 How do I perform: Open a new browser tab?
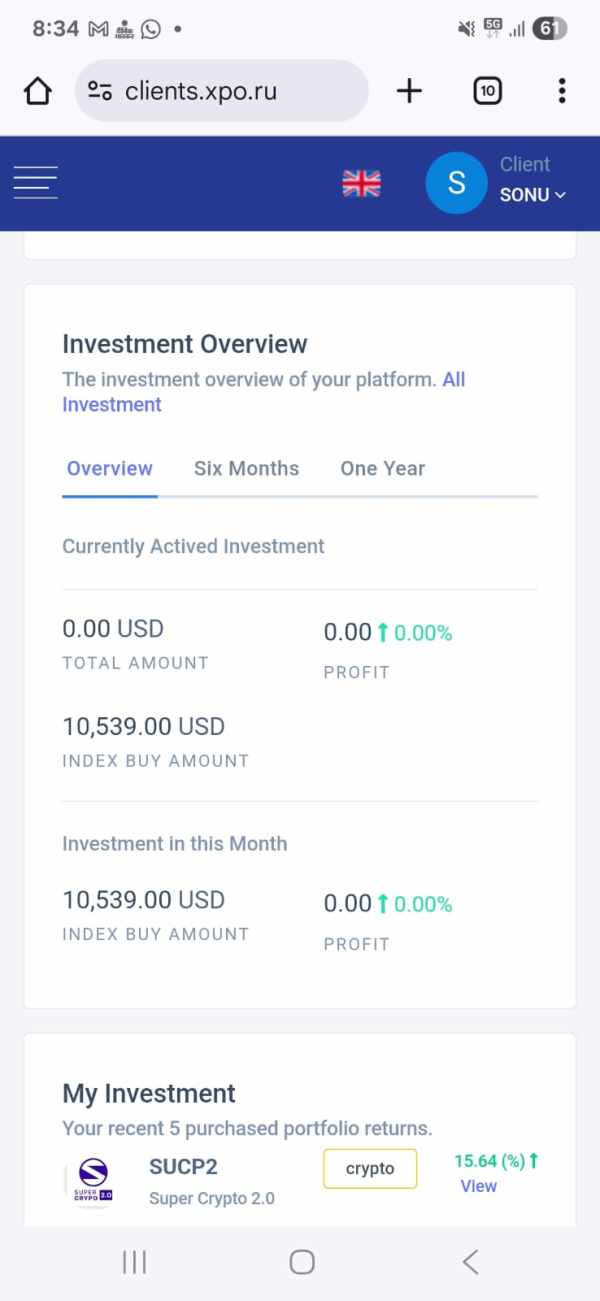(409, 91)
